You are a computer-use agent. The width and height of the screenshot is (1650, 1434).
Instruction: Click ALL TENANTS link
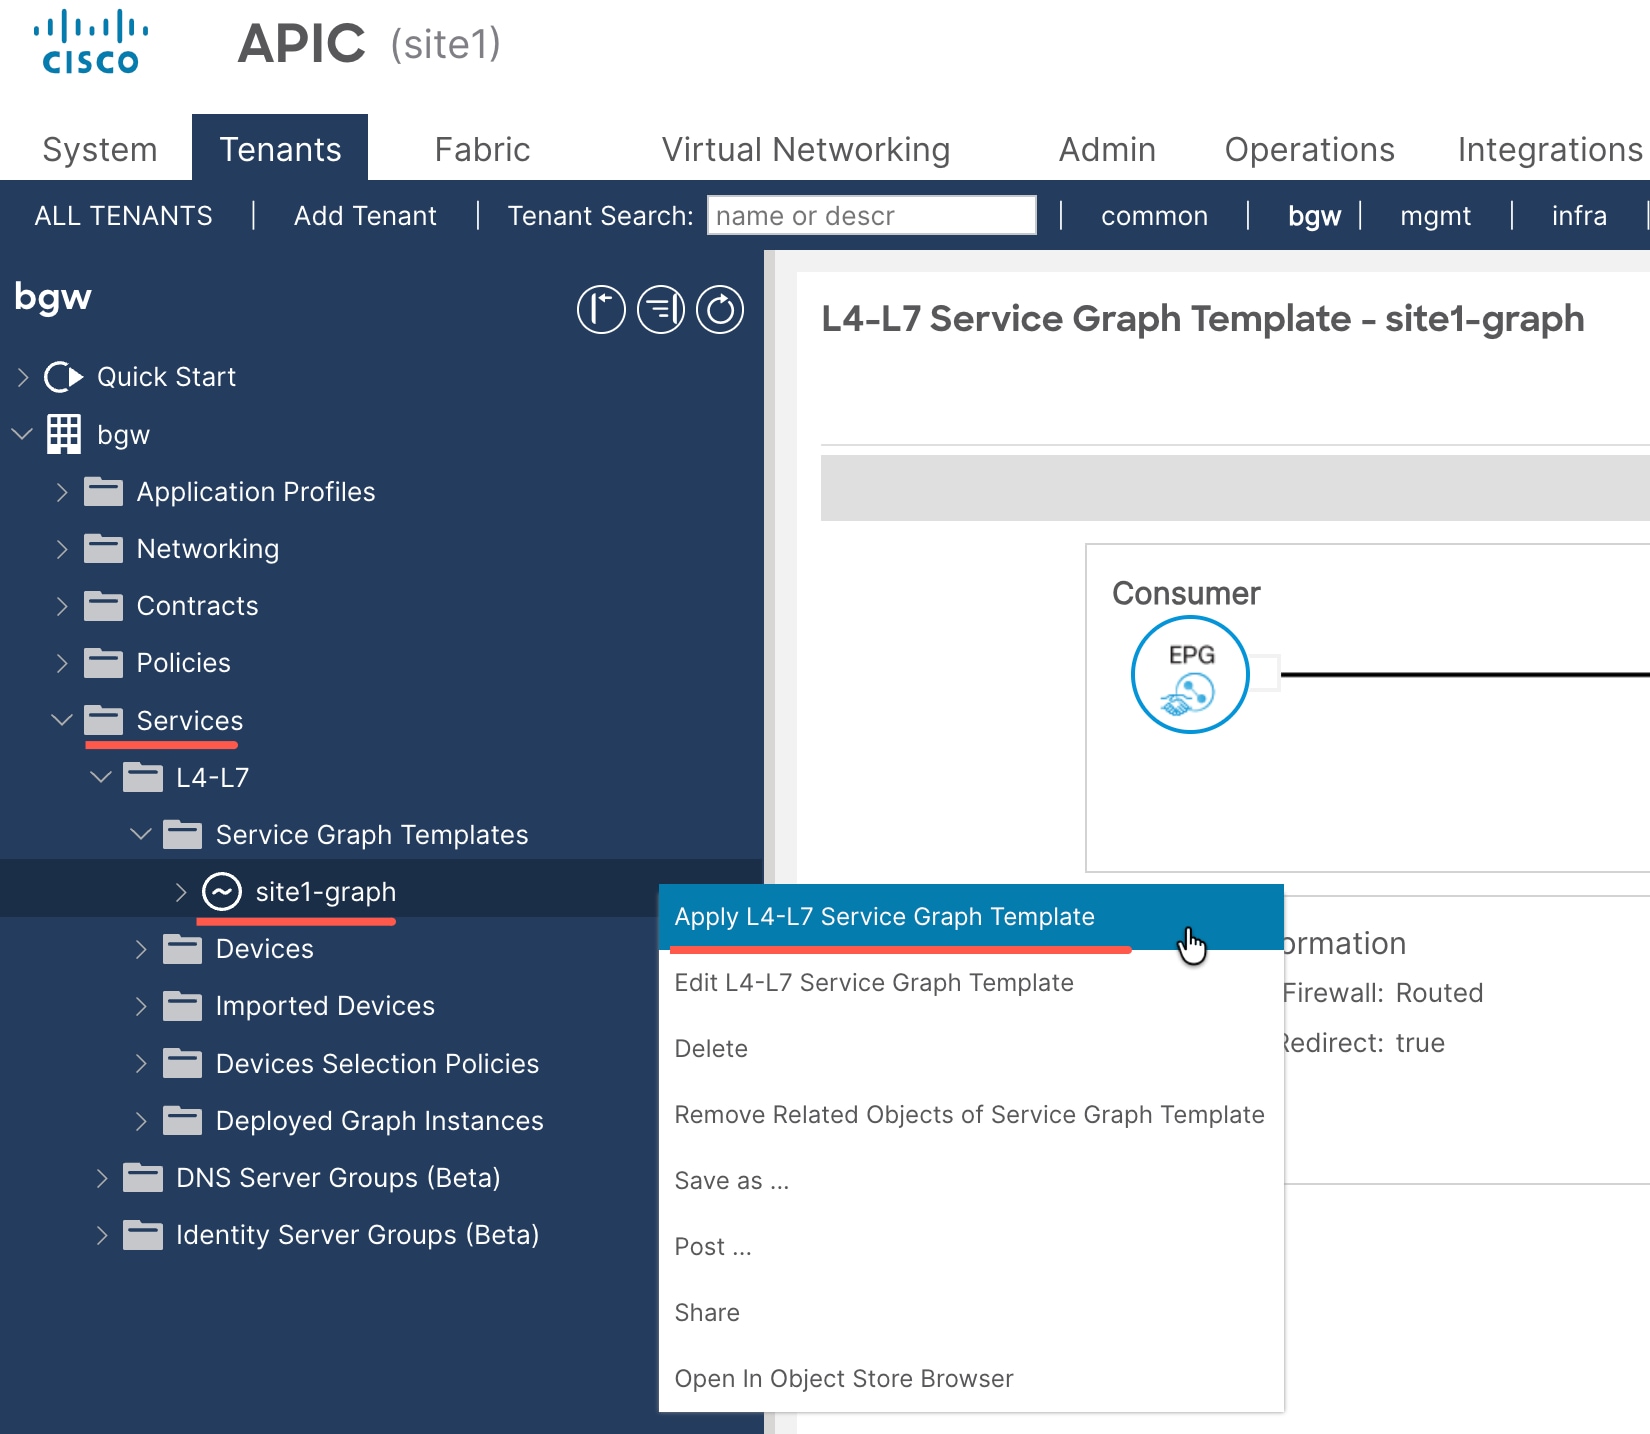[123, 216]
